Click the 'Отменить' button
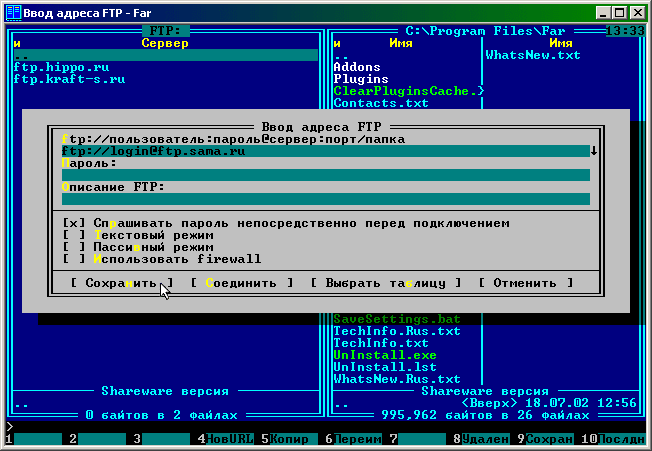This screenshot has height=451, width=652. [526, 283]
